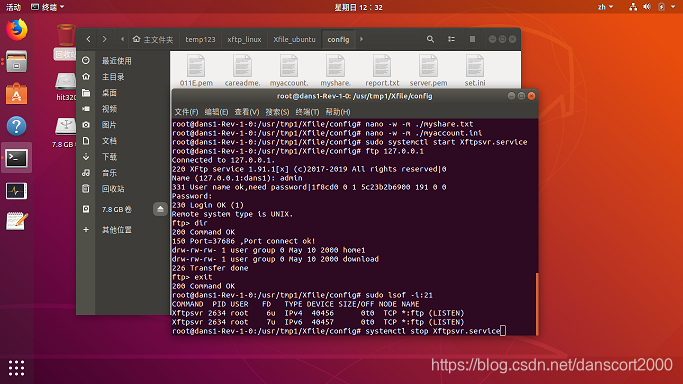Open terminal 帮助(H) menu
The height and width of the screenshot is (384, 683).
click(338, 112)
